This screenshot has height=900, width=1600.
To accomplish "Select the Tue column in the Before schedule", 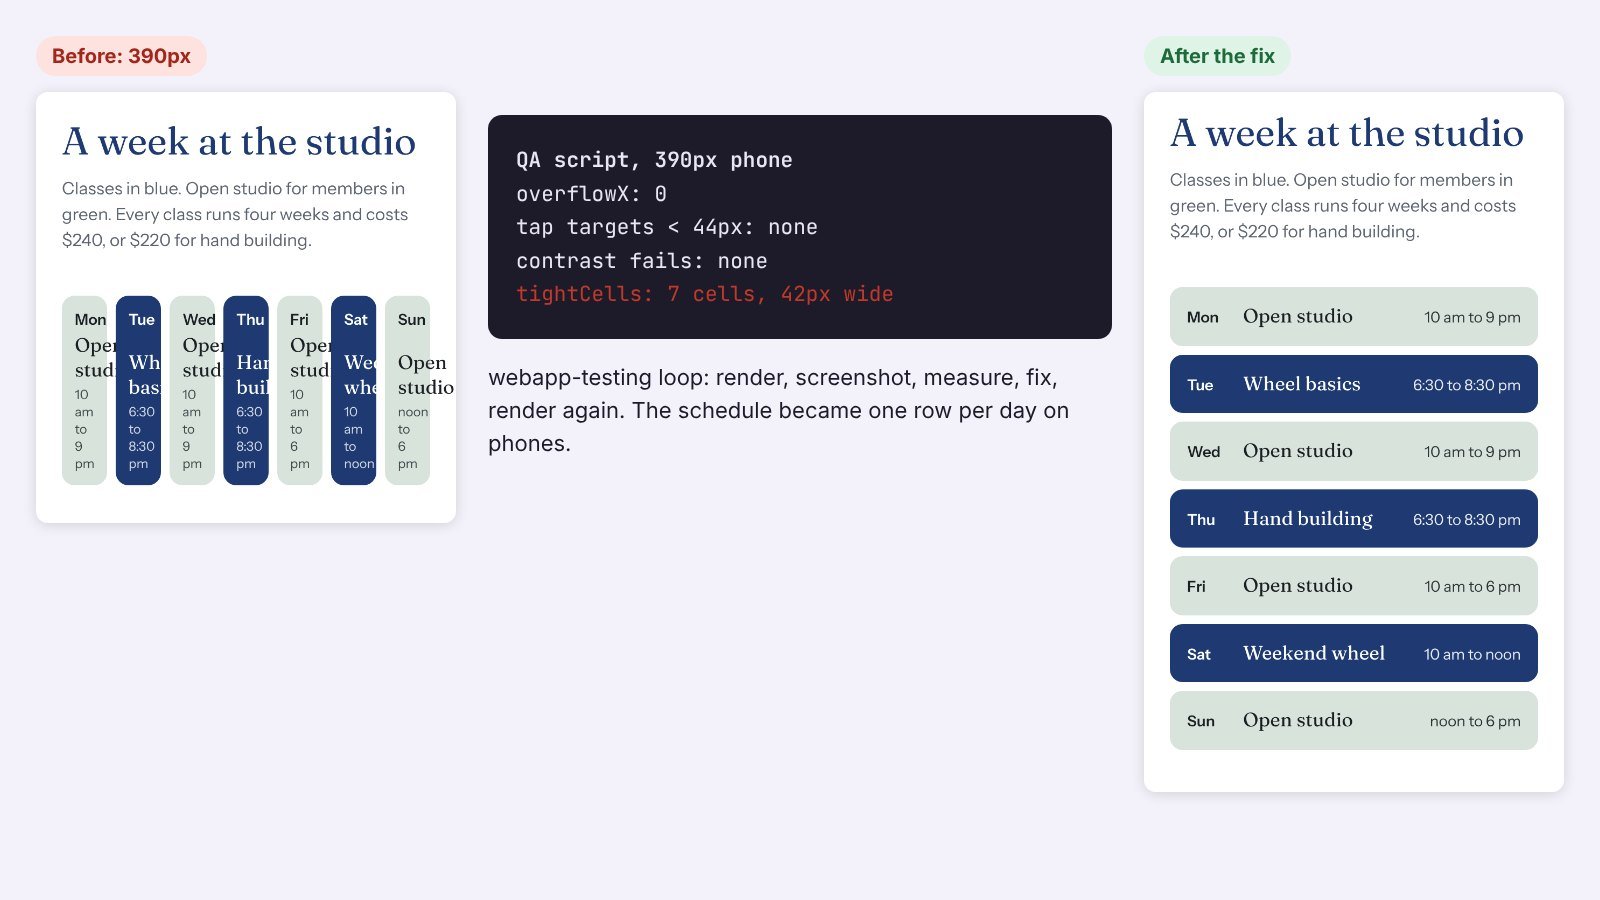I will pyautogui.click(x=138, y=390).
